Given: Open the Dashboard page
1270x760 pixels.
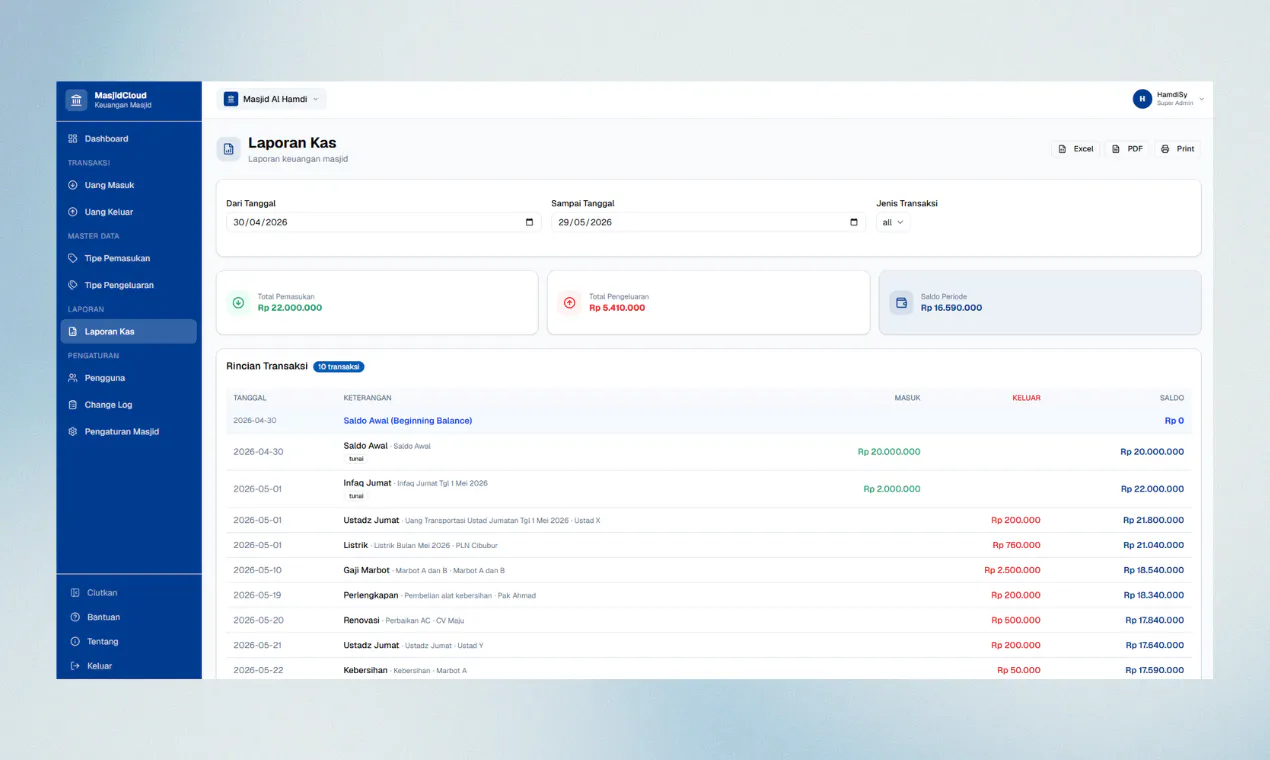Looking at the screenshot, I should click(128, 139).
